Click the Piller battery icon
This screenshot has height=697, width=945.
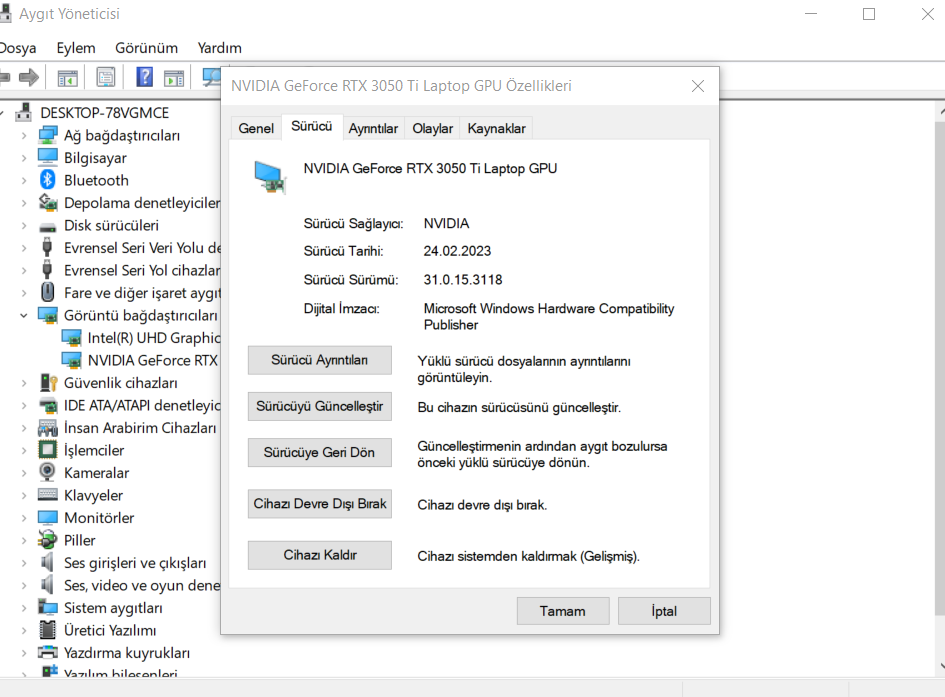pos(48,540)
